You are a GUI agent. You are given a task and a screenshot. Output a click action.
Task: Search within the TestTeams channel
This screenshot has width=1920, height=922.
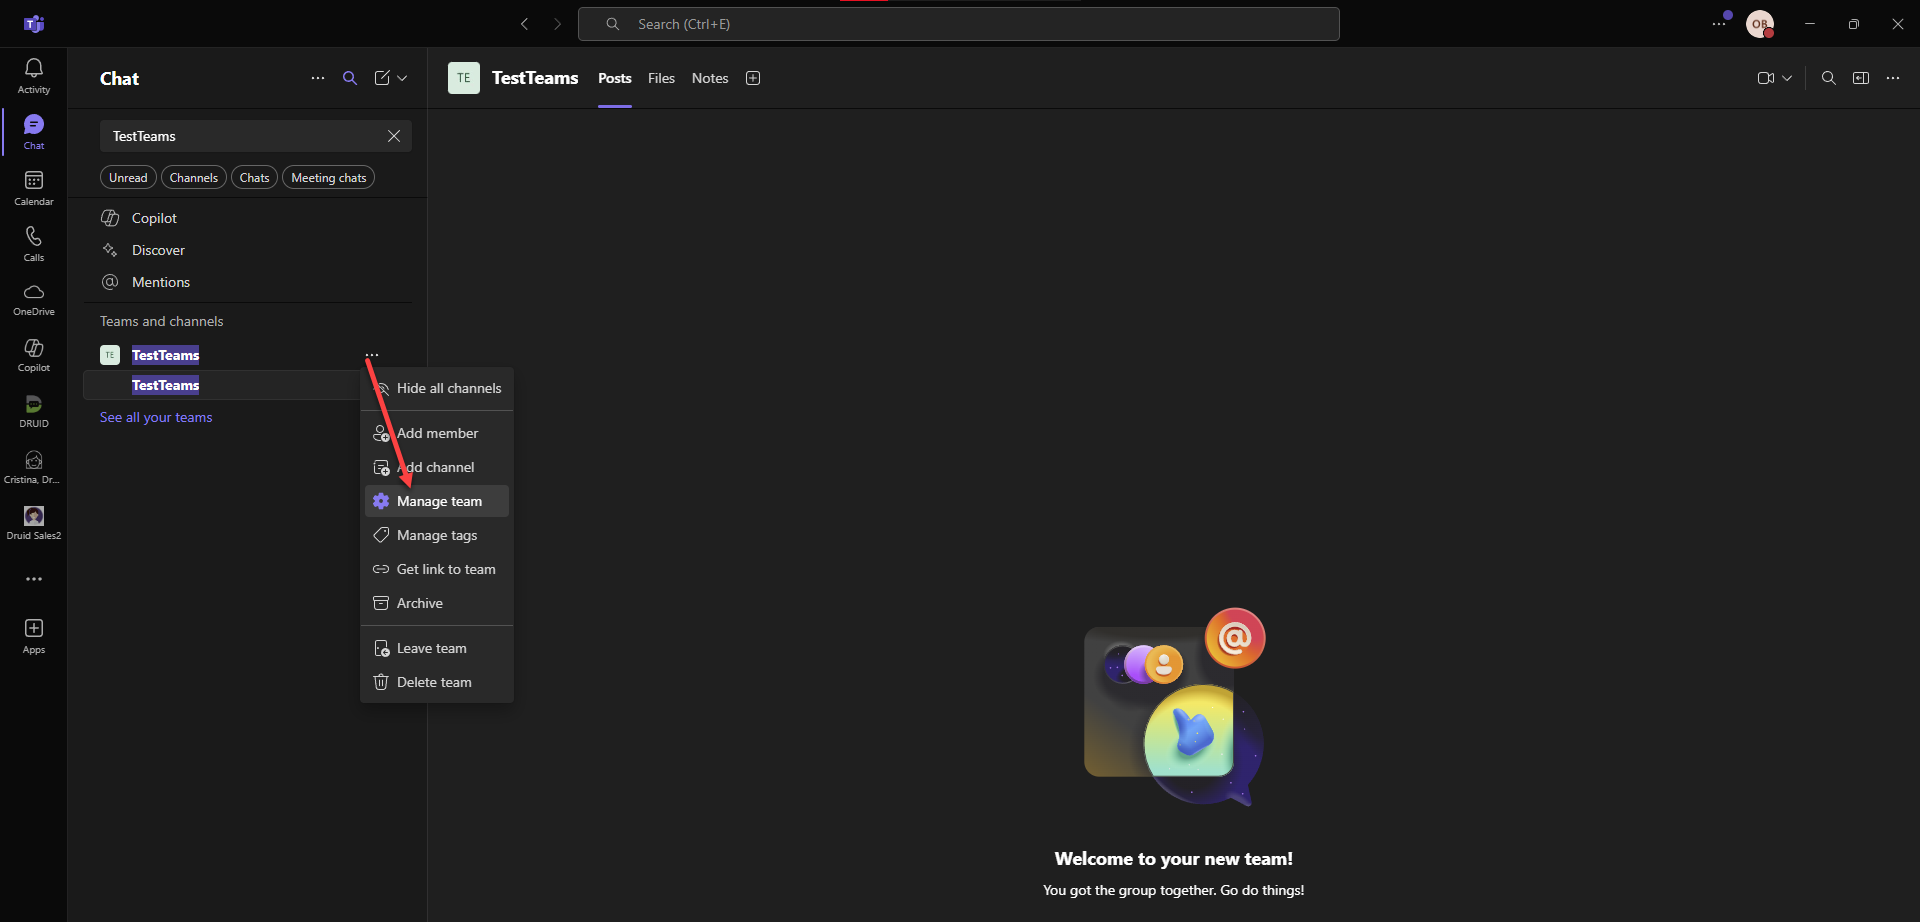point(1829,78)
